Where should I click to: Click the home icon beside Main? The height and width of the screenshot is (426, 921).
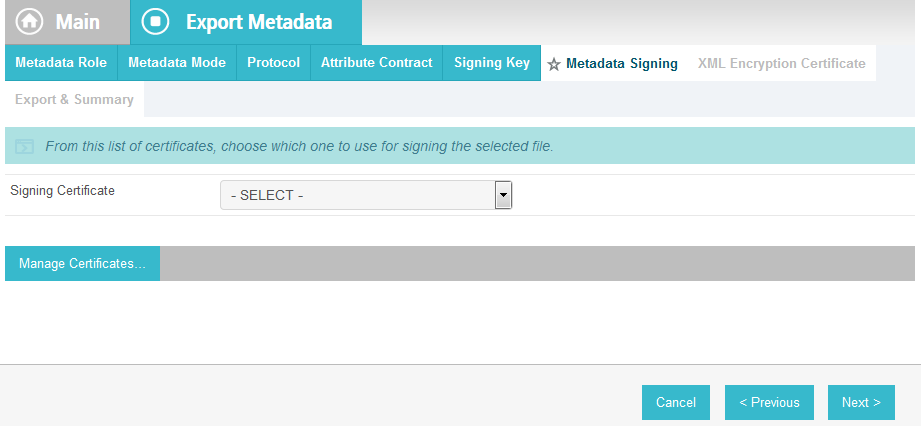(x=29, y=22)
